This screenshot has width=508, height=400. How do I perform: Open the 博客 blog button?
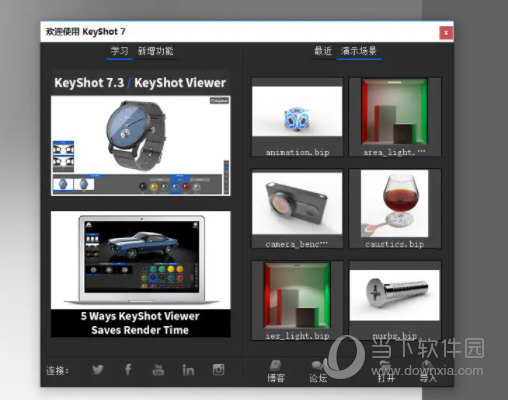click(x=276, y=371)
